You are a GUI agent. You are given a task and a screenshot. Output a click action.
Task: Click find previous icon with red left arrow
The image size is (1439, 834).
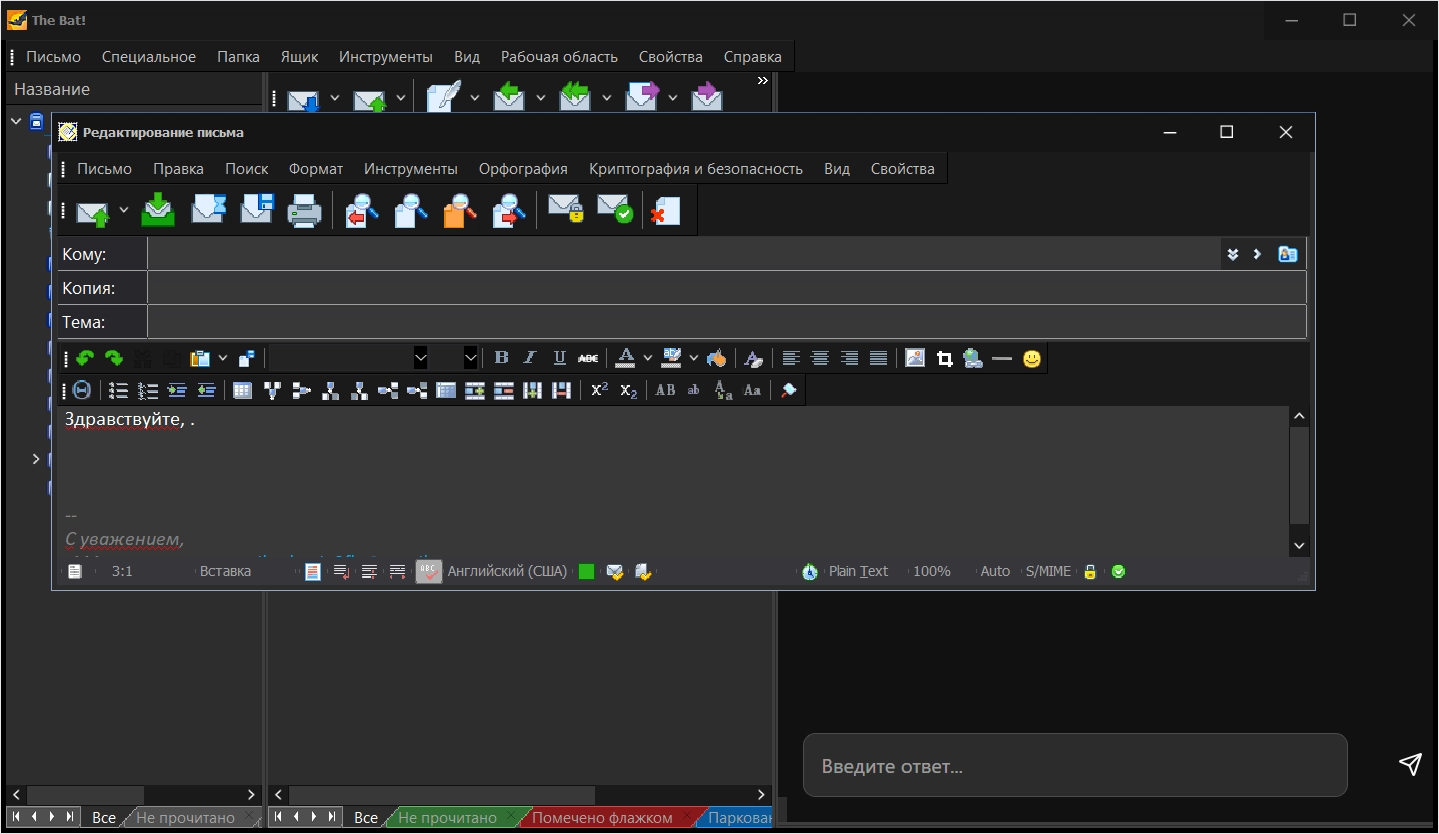(x=362, y=211)
